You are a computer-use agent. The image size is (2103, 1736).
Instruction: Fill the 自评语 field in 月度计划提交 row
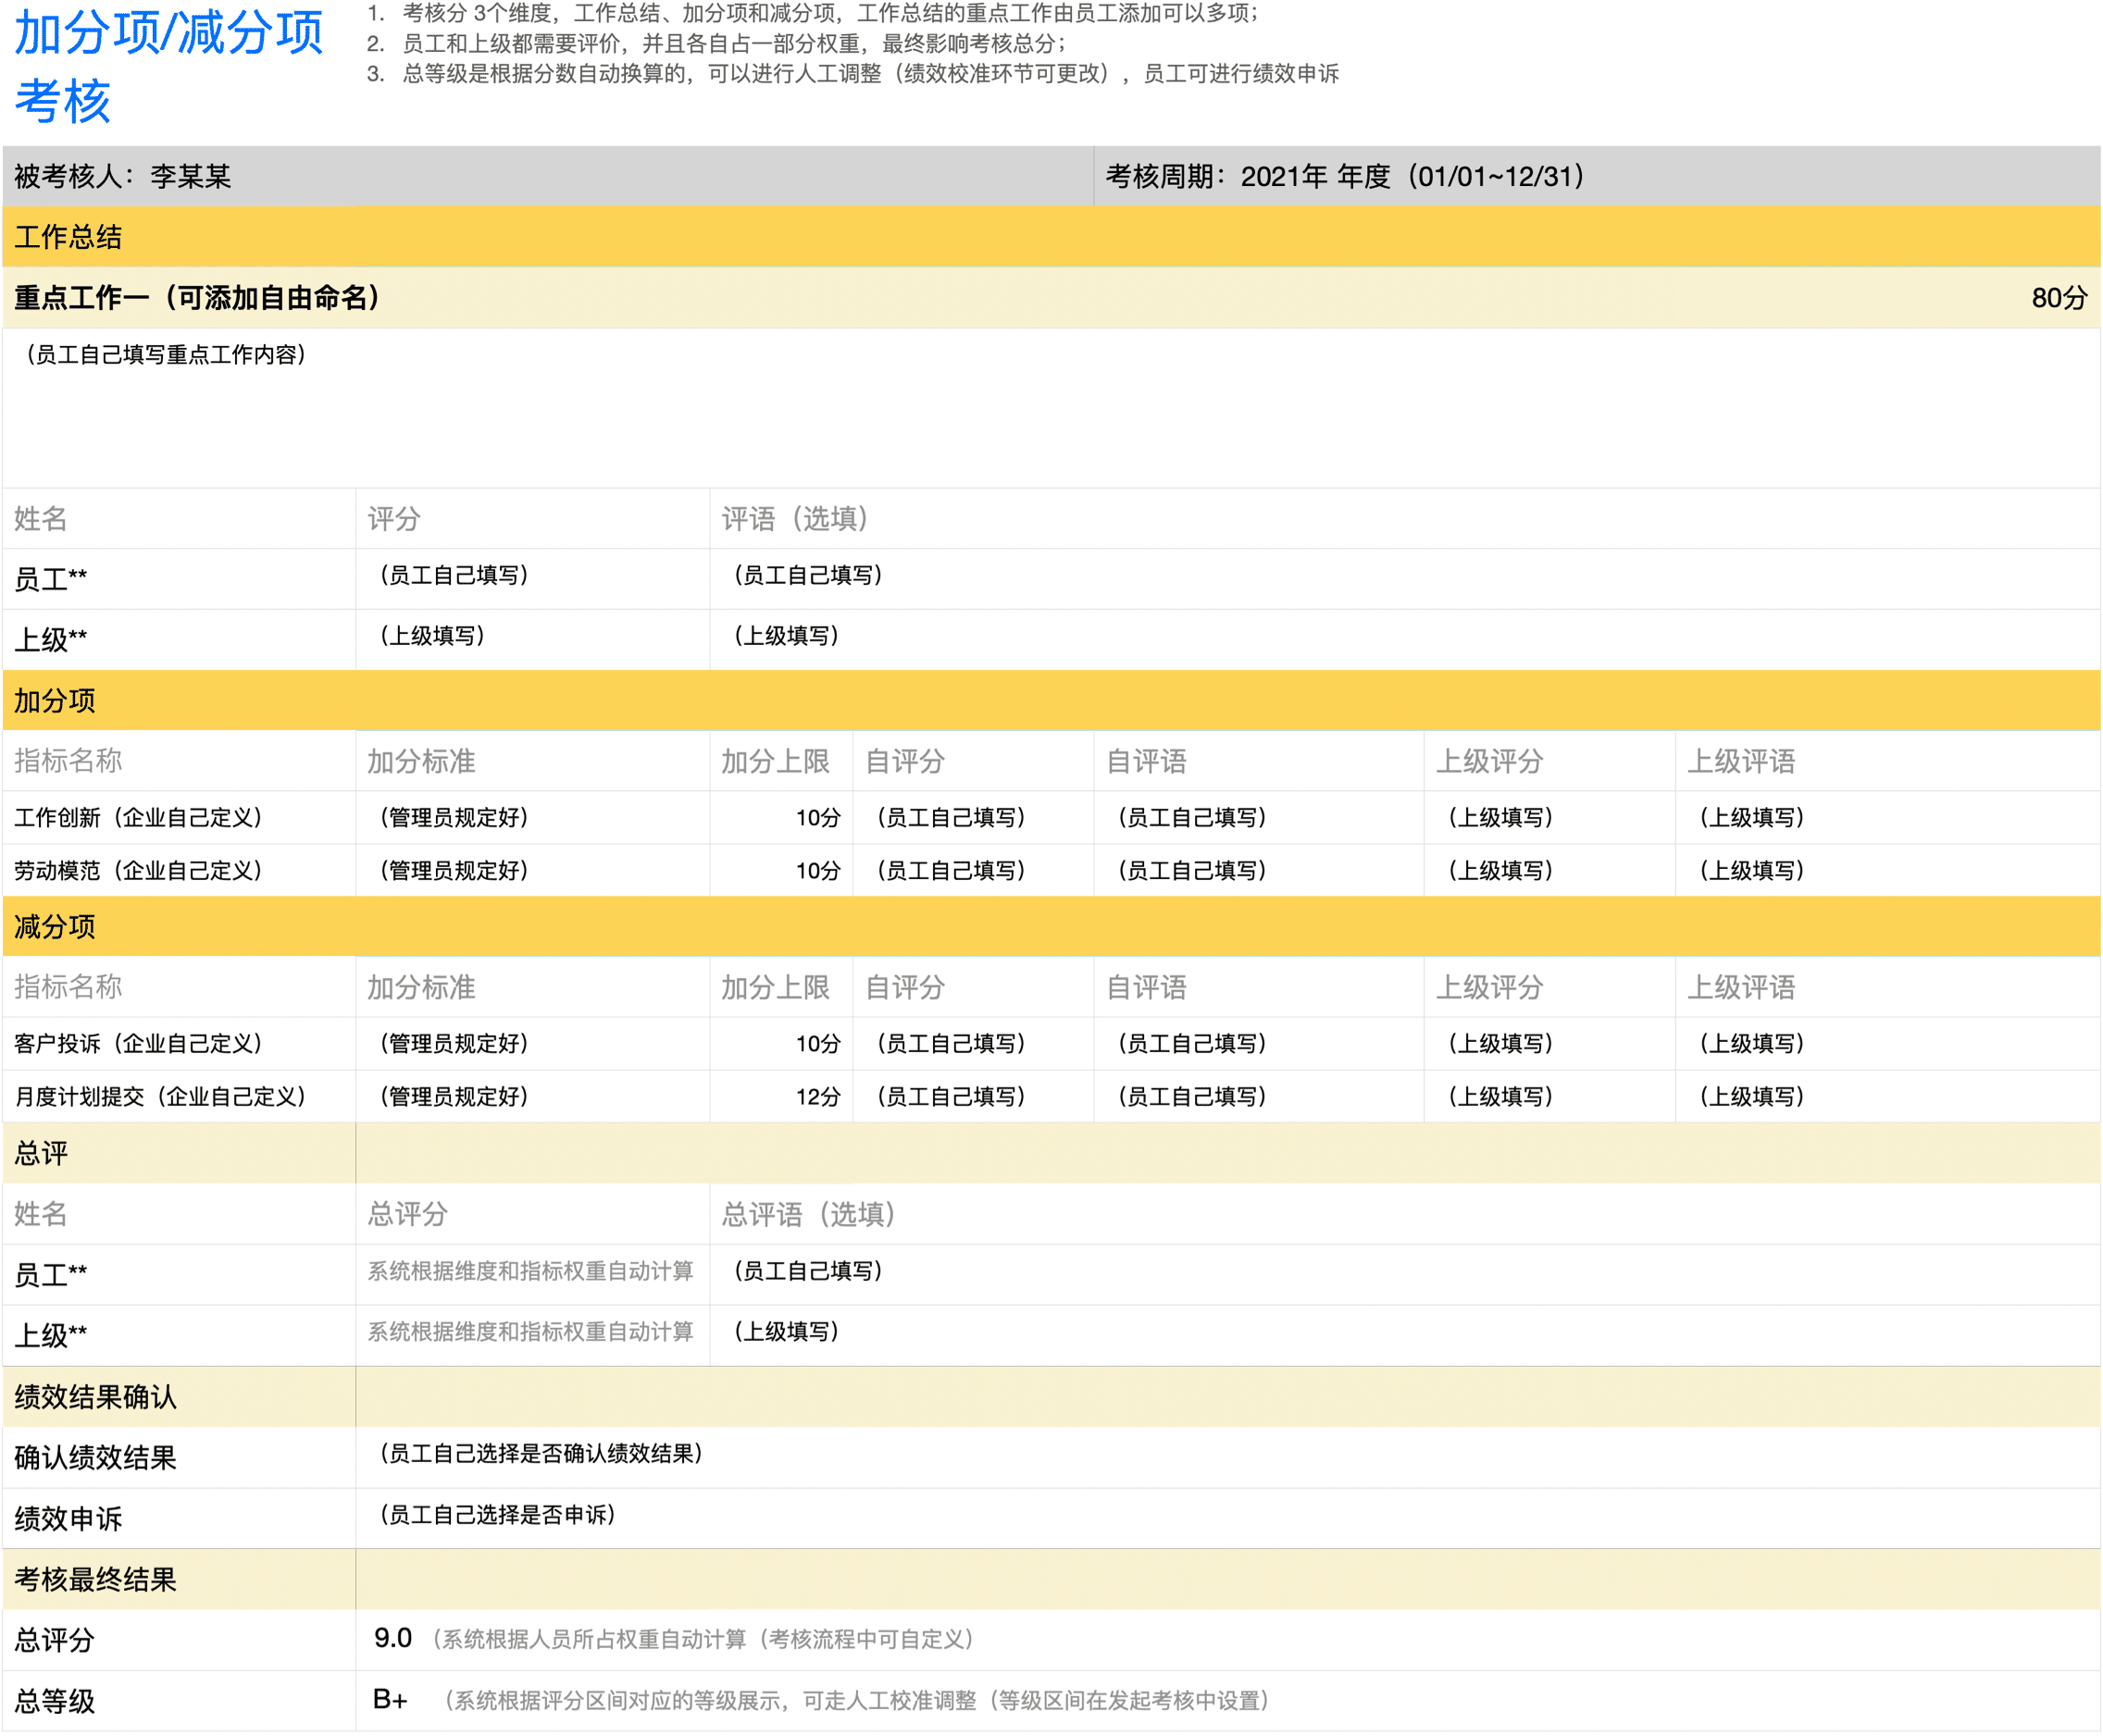1259,1097
